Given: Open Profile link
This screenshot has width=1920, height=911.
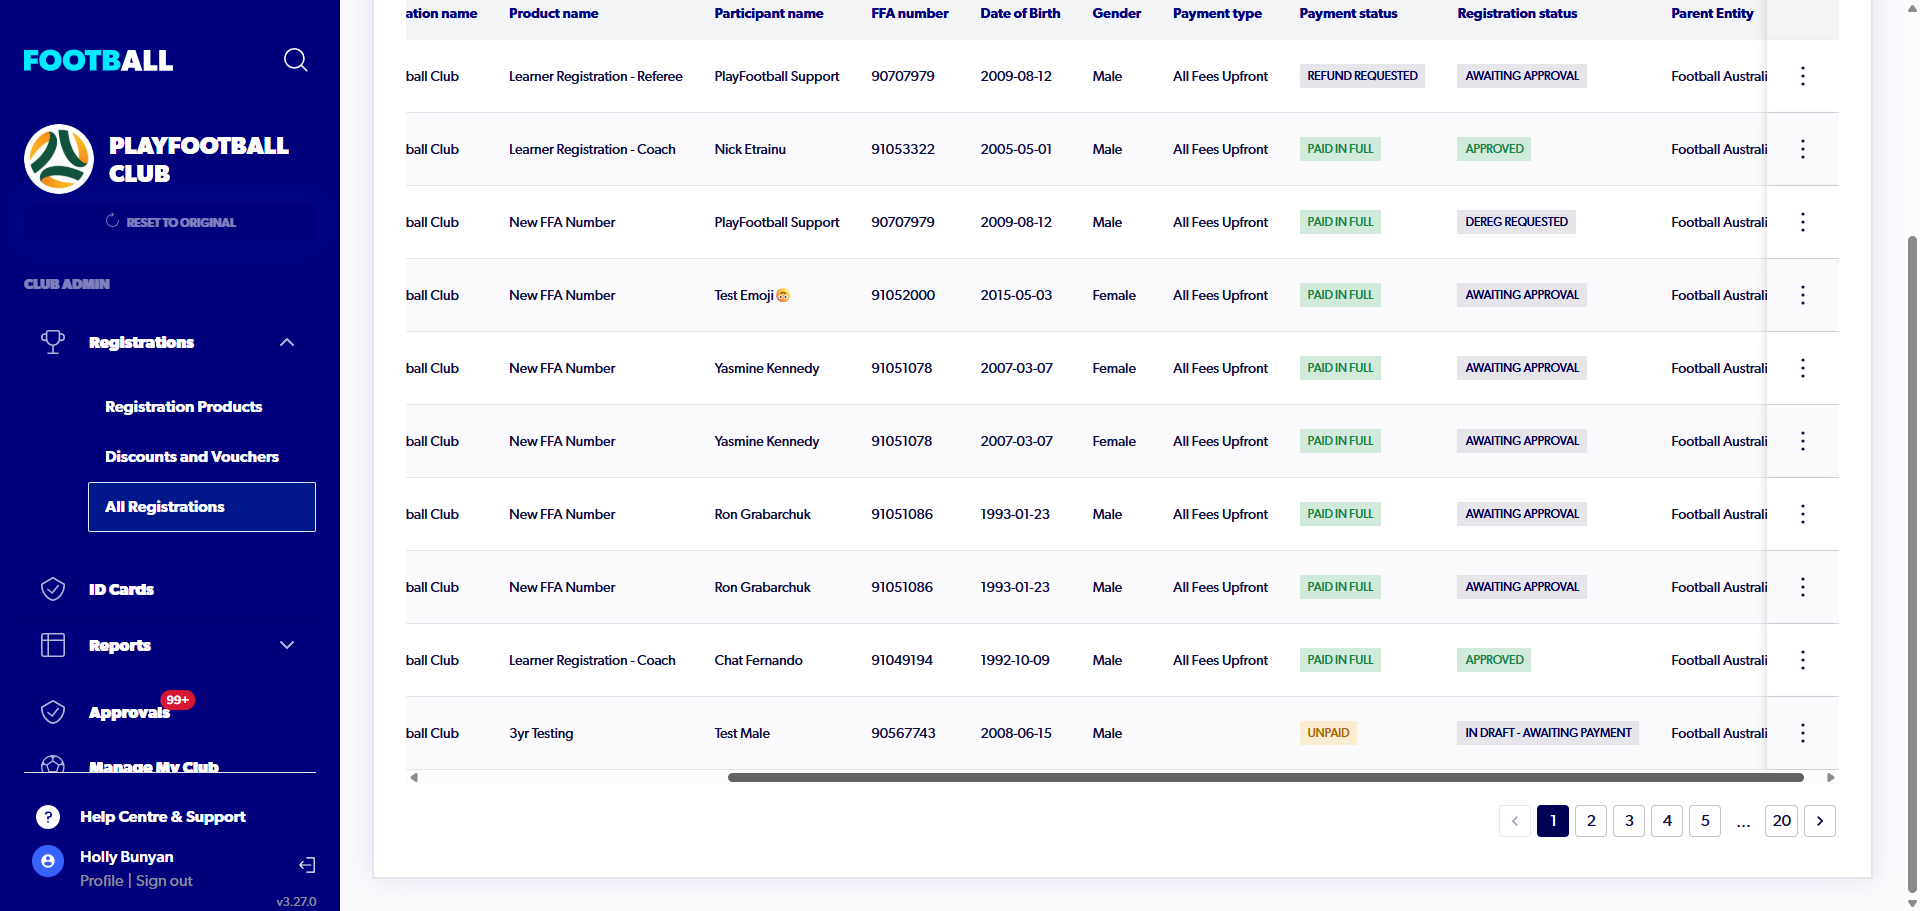Looking at the screenshot, I should pos(102,881).
